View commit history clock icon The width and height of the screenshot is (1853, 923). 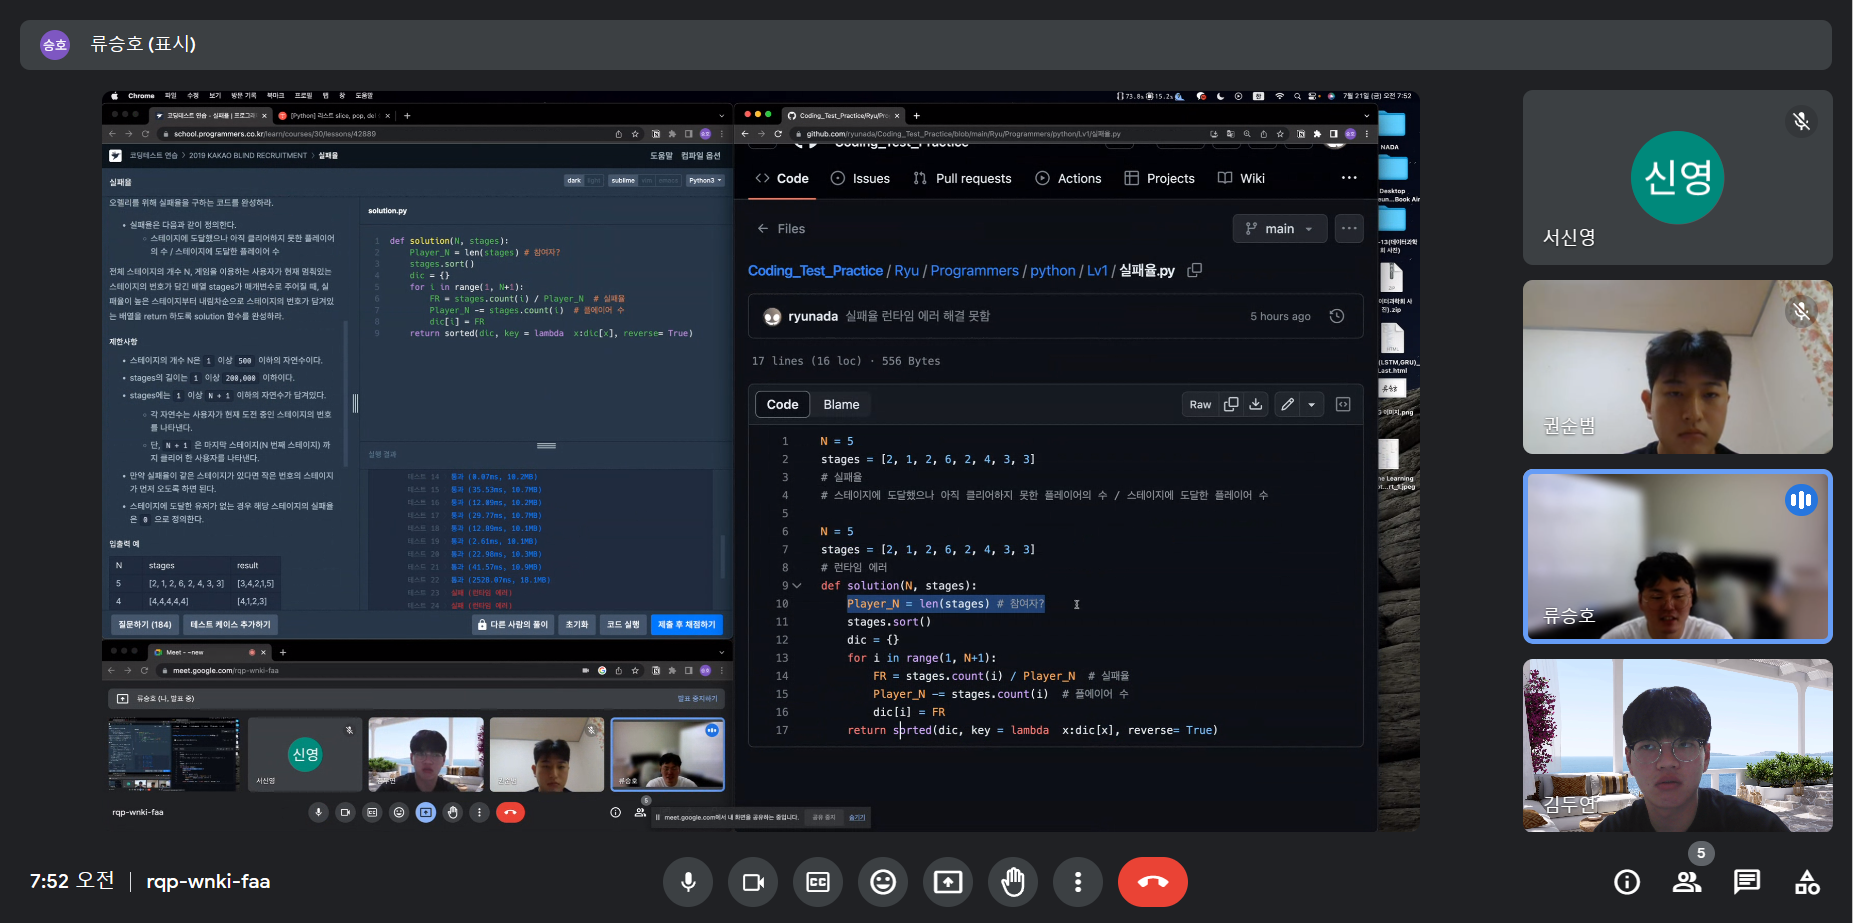tap(1337, 316)
